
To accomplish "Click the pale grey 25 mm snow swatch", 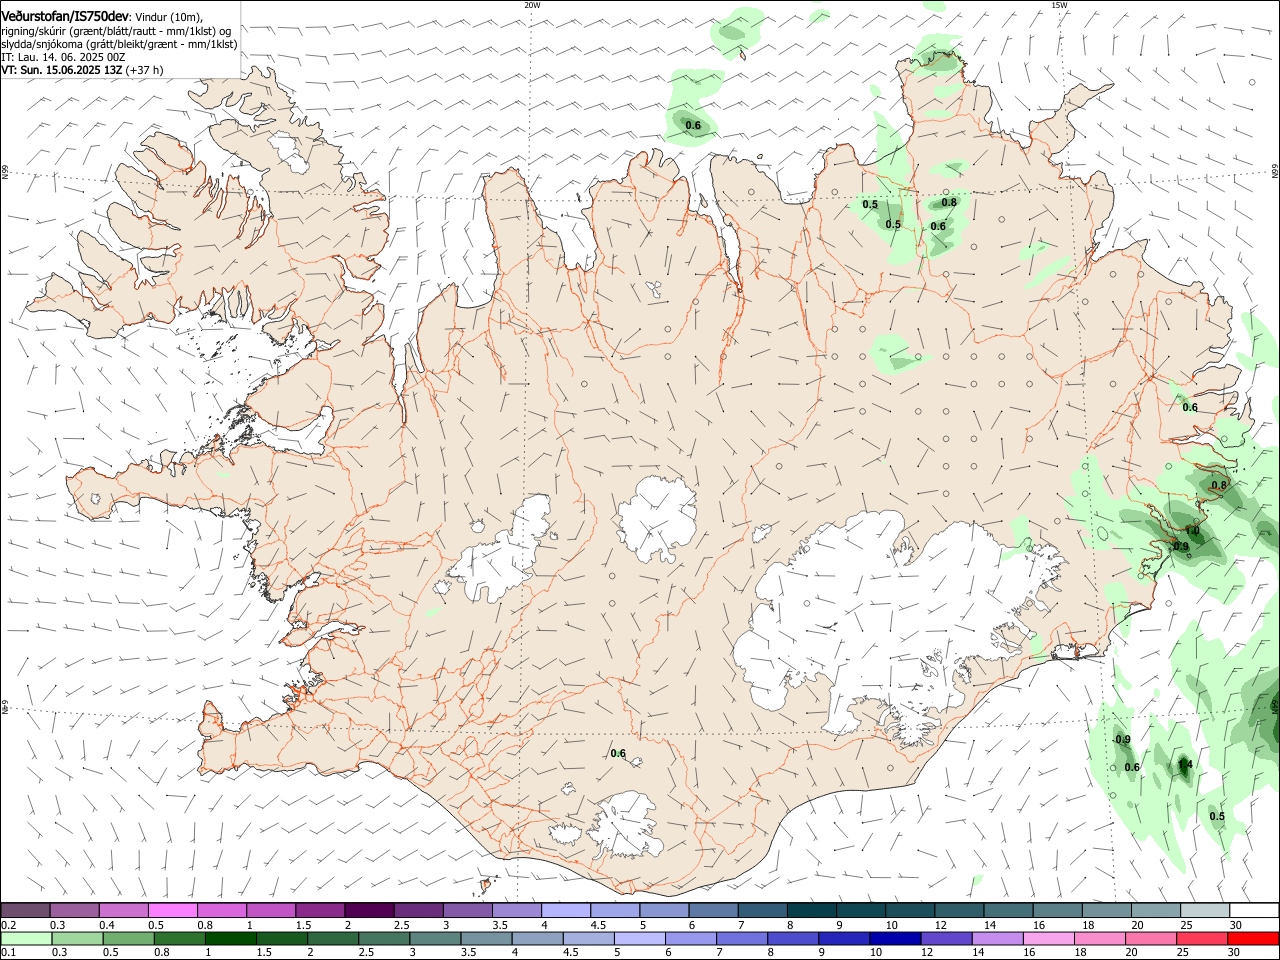I will click(1204, 910).
